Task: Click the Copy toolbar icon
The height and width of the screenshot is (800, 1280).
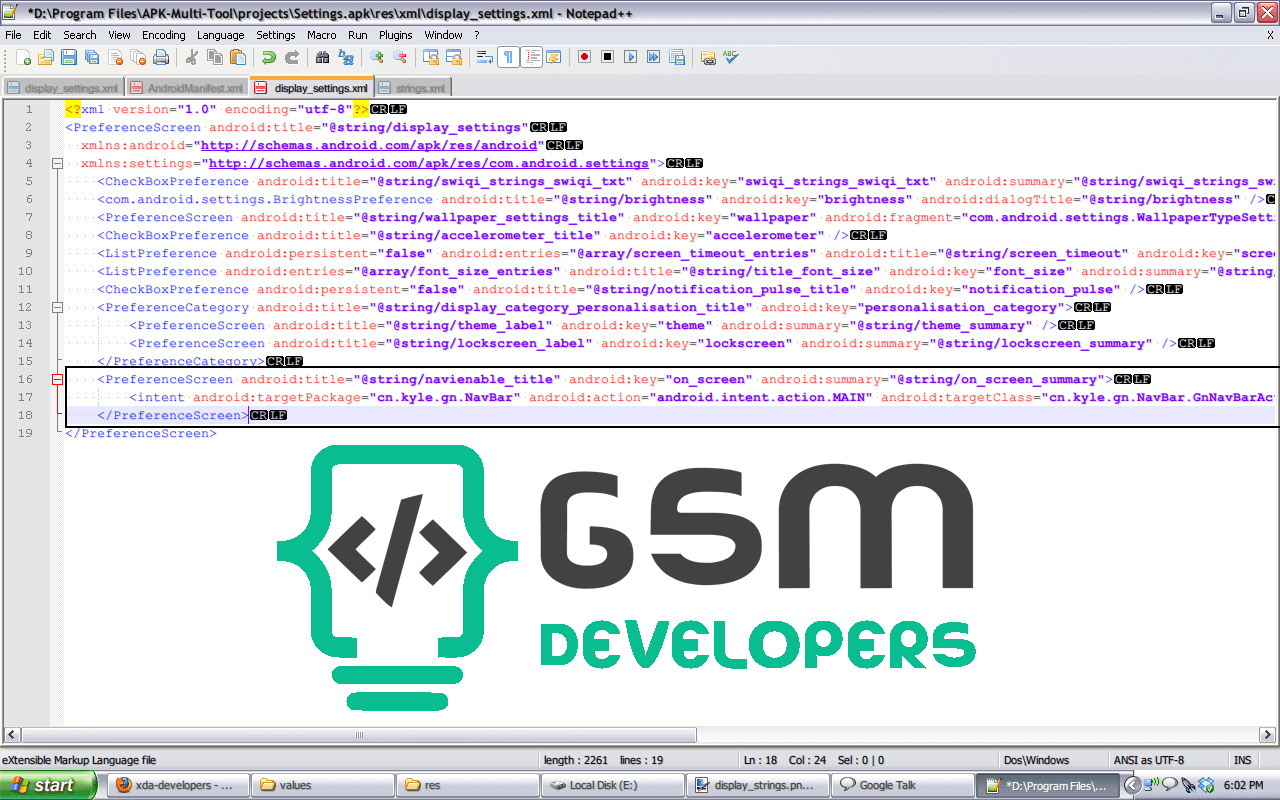Action: (215, 57)
